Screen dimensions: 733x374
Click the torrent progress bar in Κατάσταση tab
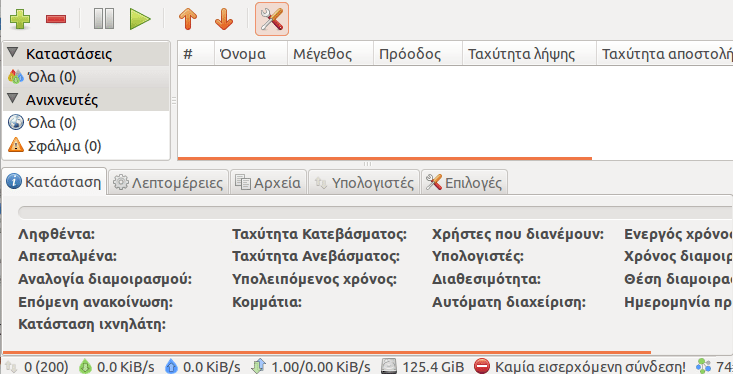(x=375, y=212)
